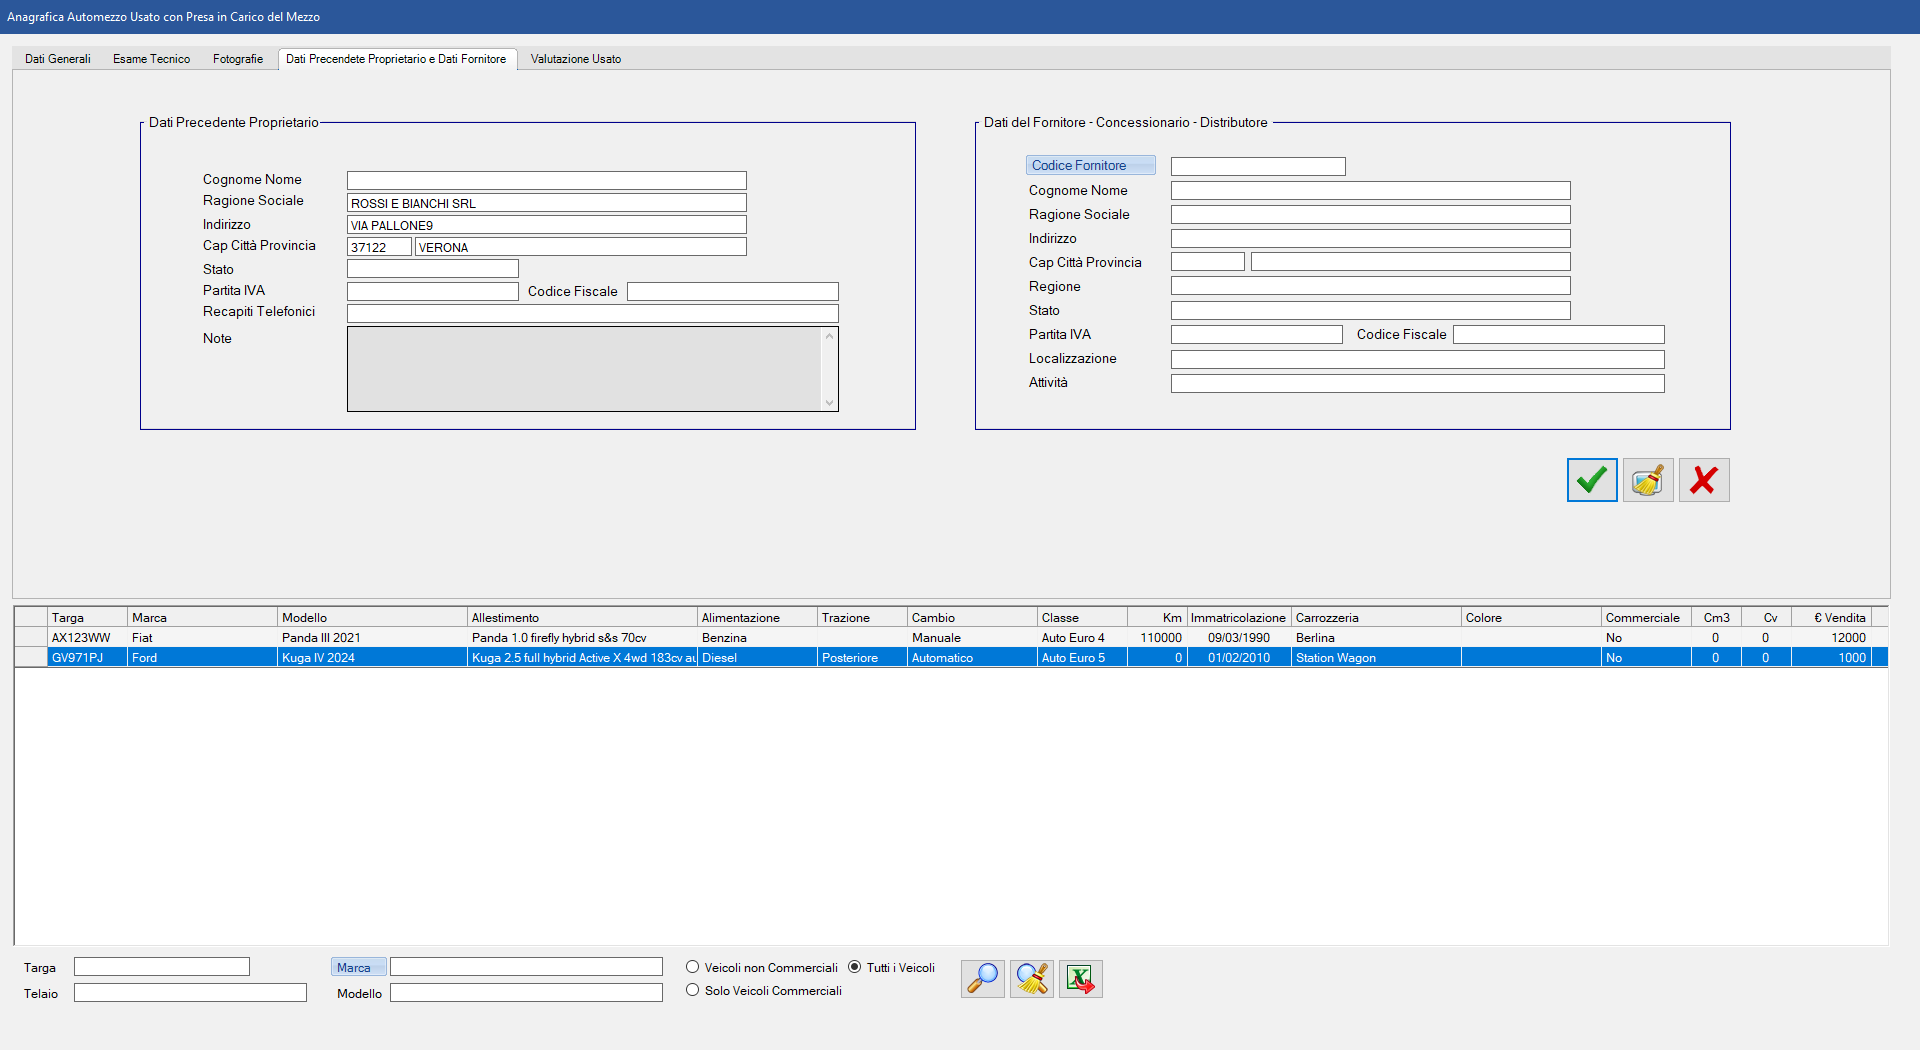Click the Recapiti Telefonici field
The image size is (1920, 1050).
[x=592, y=313]
